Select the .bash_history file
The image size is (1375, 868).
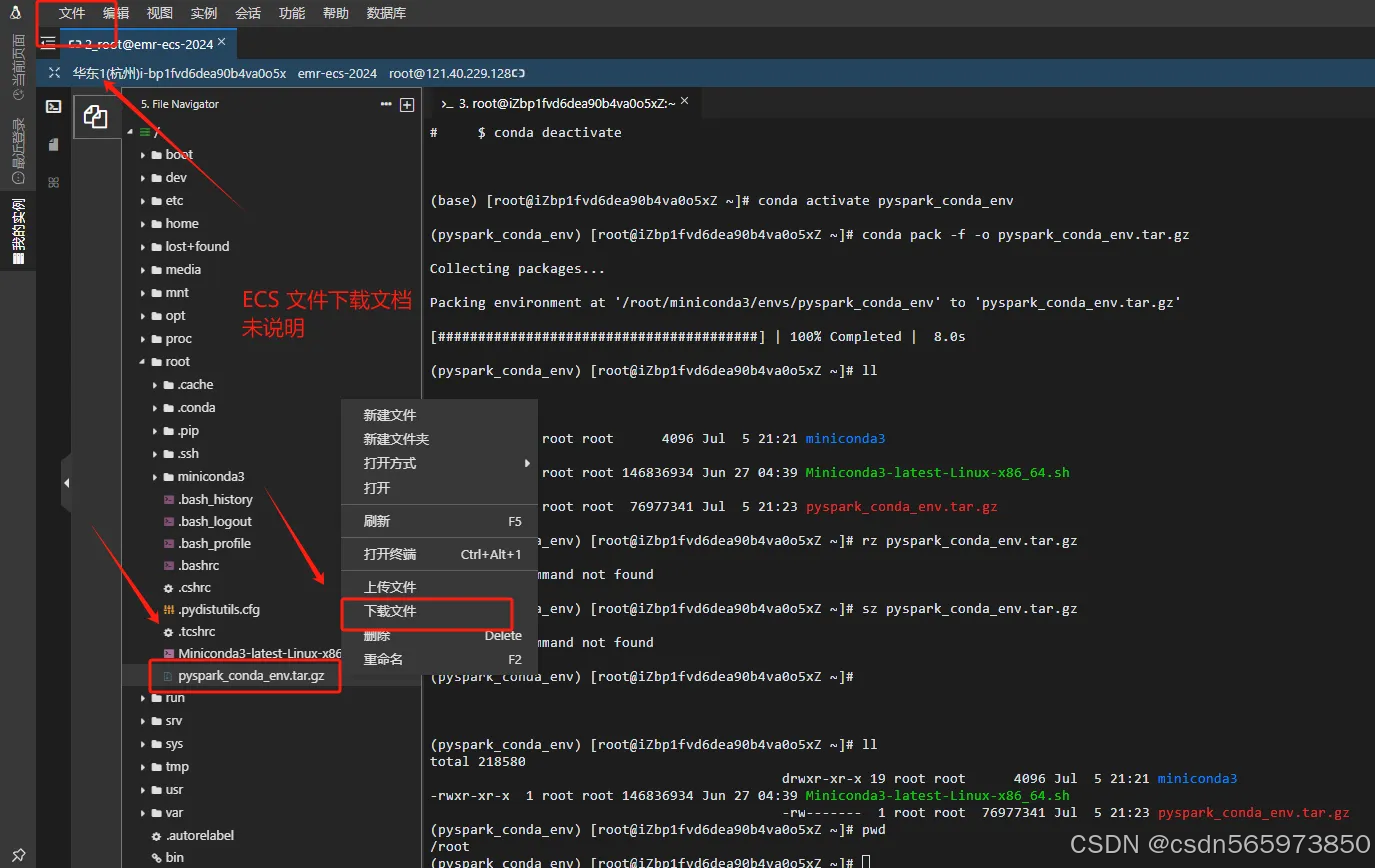click(x=215, y=500)
